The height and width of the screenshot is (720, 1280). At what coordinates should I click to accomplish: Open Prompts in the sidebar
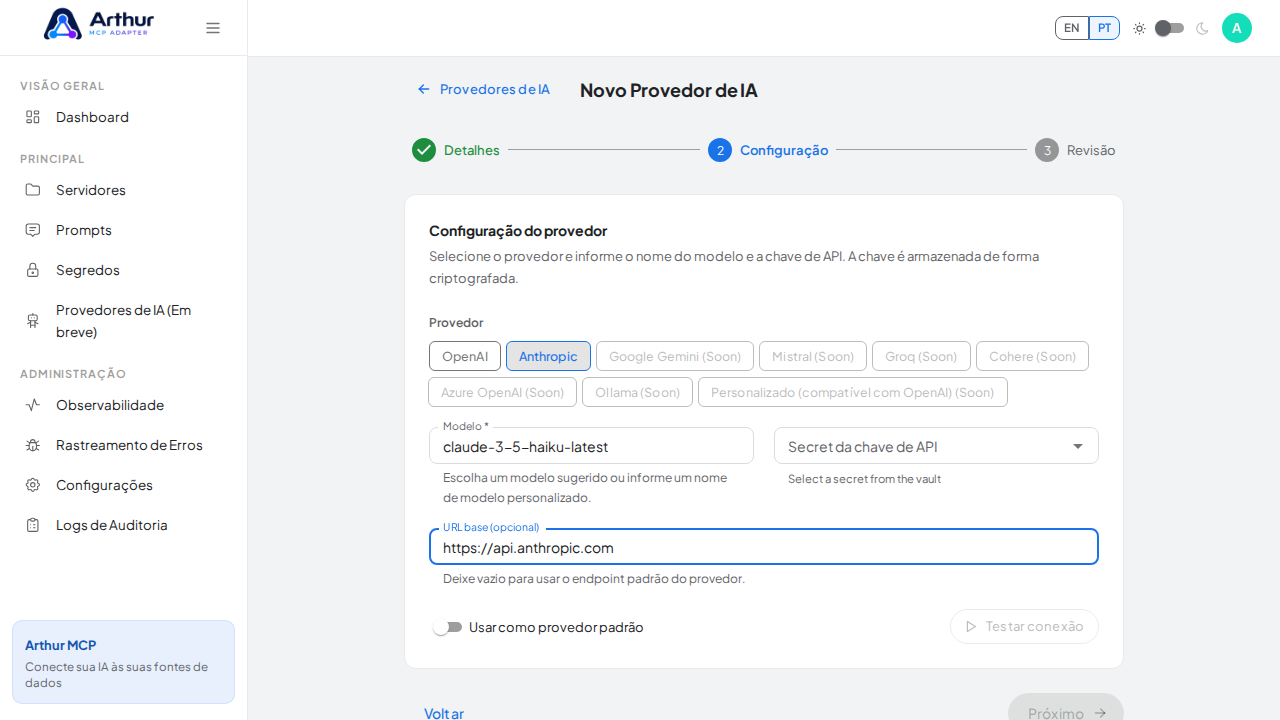click(124, 230)
